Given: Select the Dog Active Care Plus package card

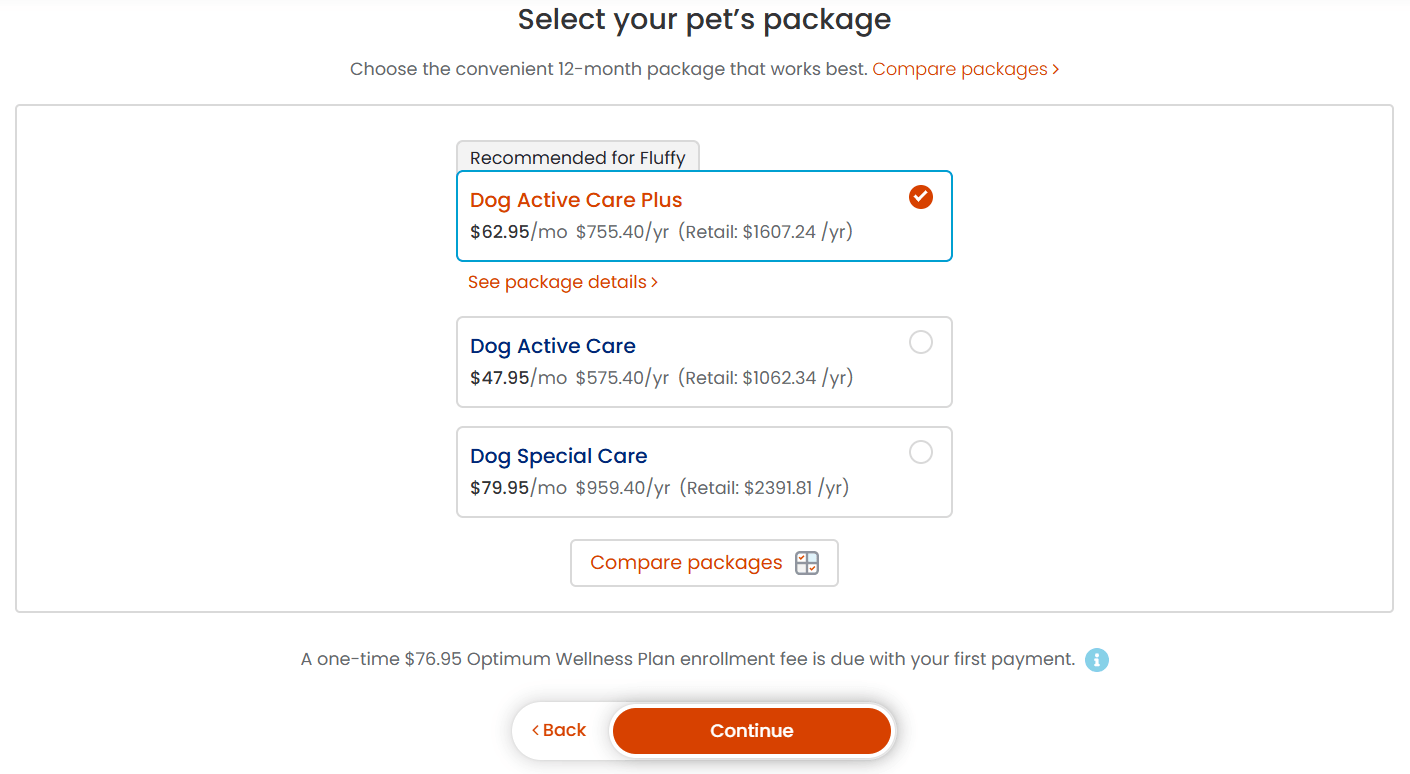Looking at the screenshot, I should pyautogui.click(x=704, y=215).
